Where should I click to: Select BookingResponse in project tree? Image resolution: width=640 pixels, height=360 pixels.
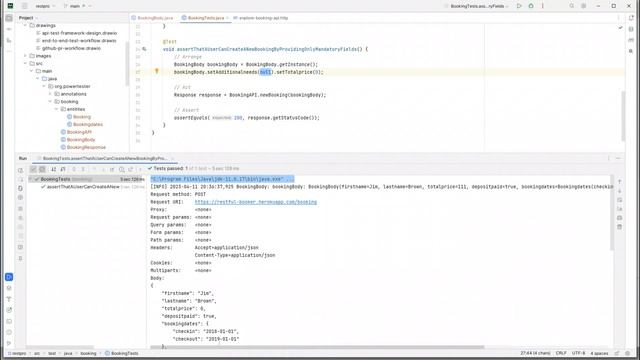(86, 147)
